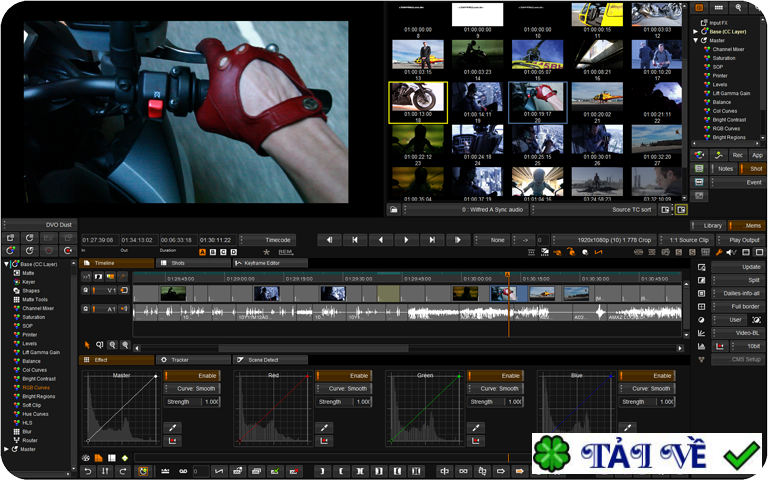This screenshot has width=768, height=480.
Task: Click the undo arrow in the bottom toolbar
Action: click(x=87, y=470)
